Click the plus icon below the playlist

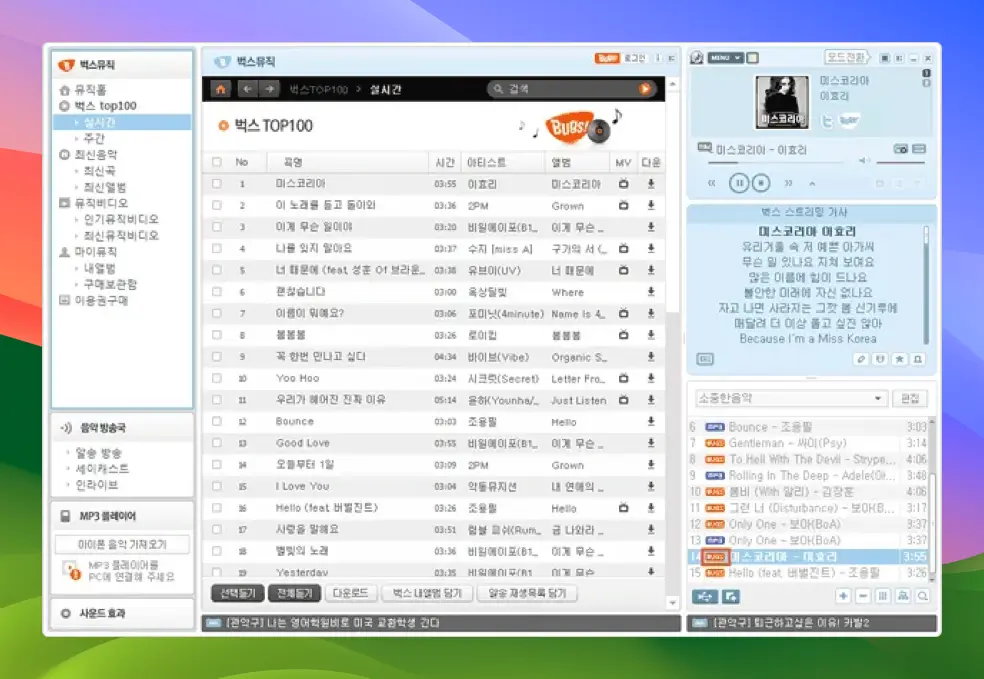843,596
